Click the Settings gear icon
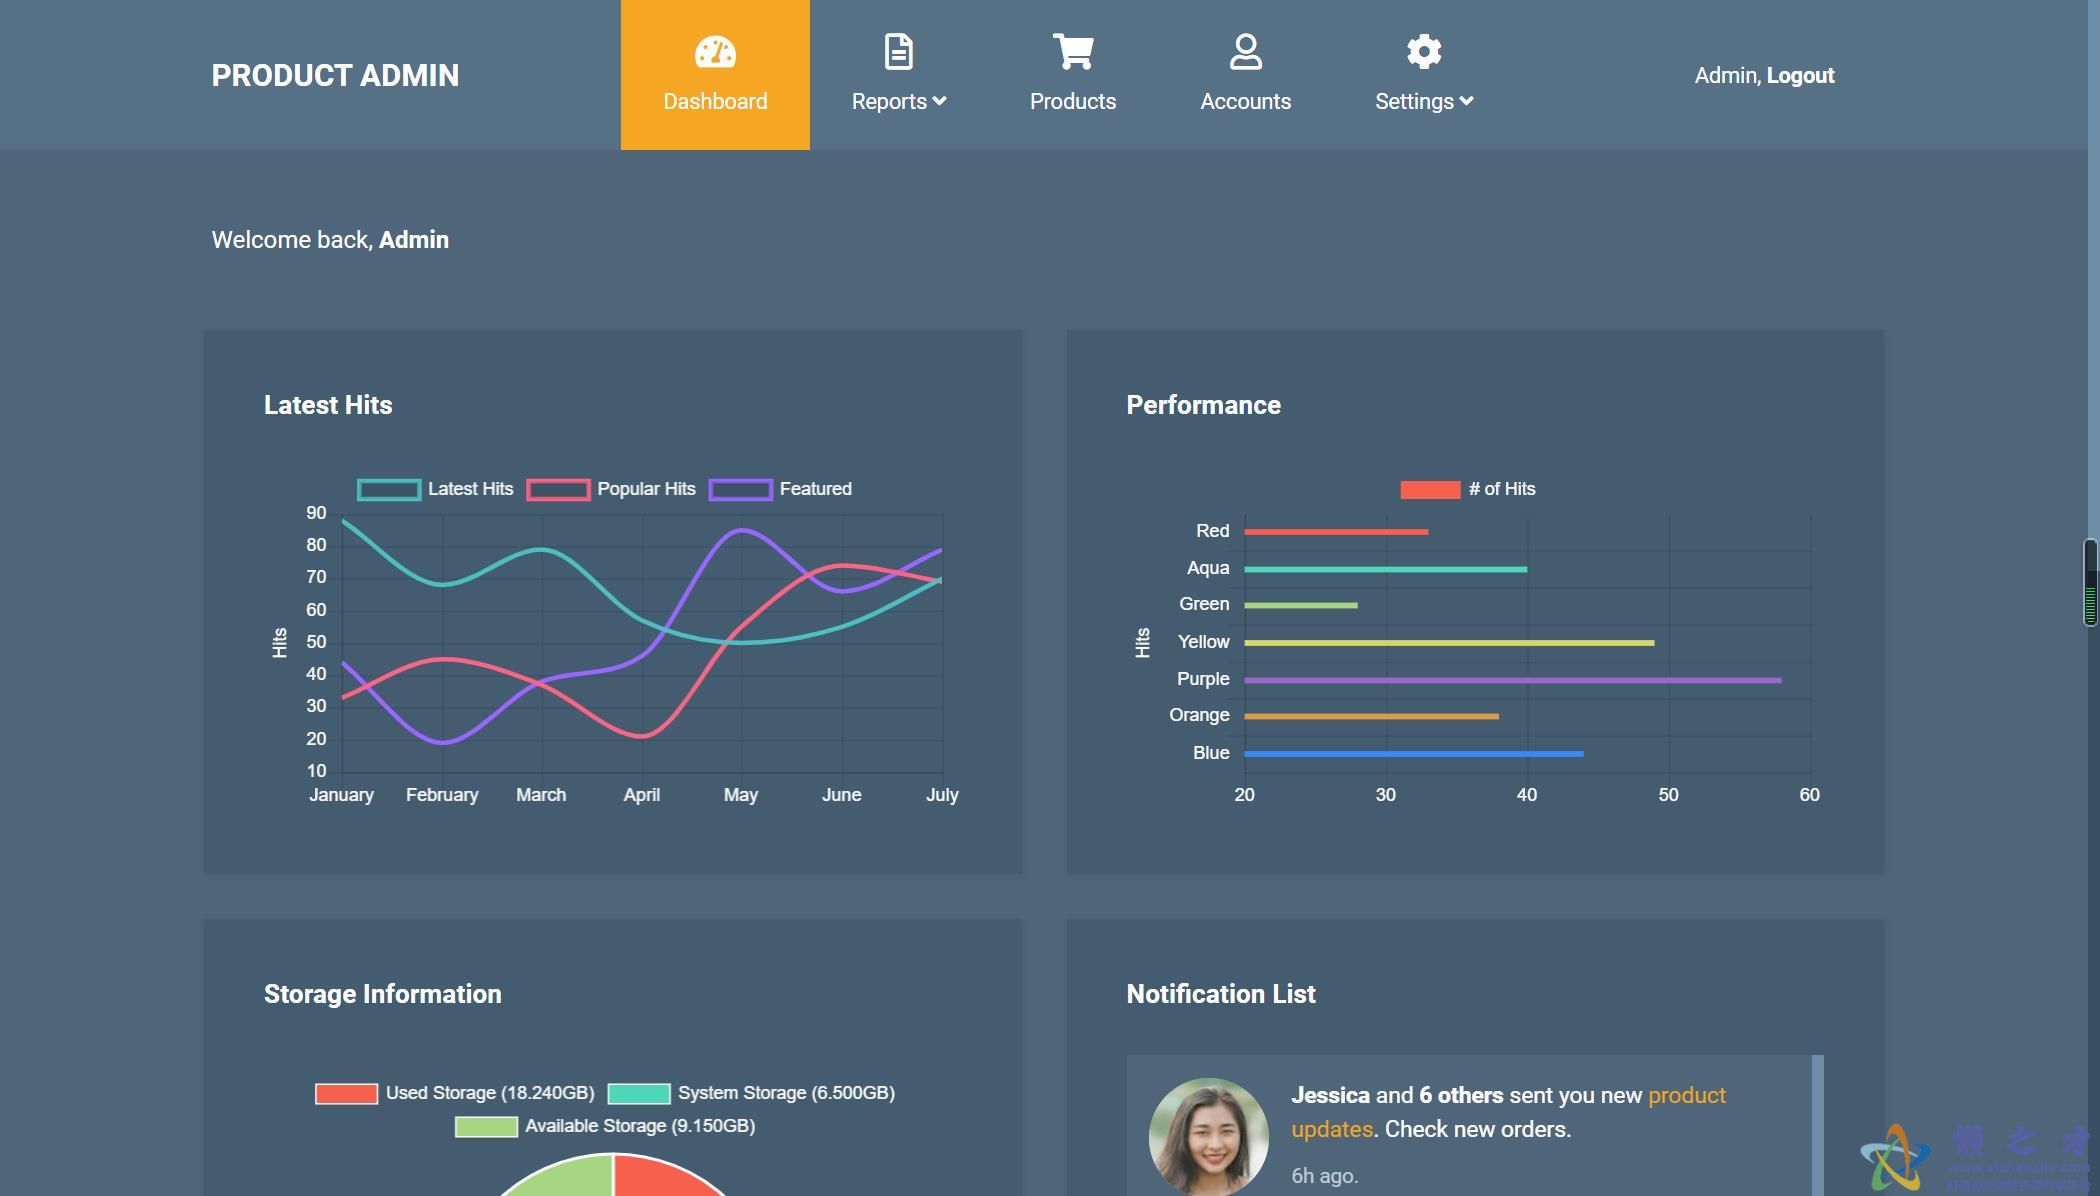2100x1196 pixels. (1423, 52)
